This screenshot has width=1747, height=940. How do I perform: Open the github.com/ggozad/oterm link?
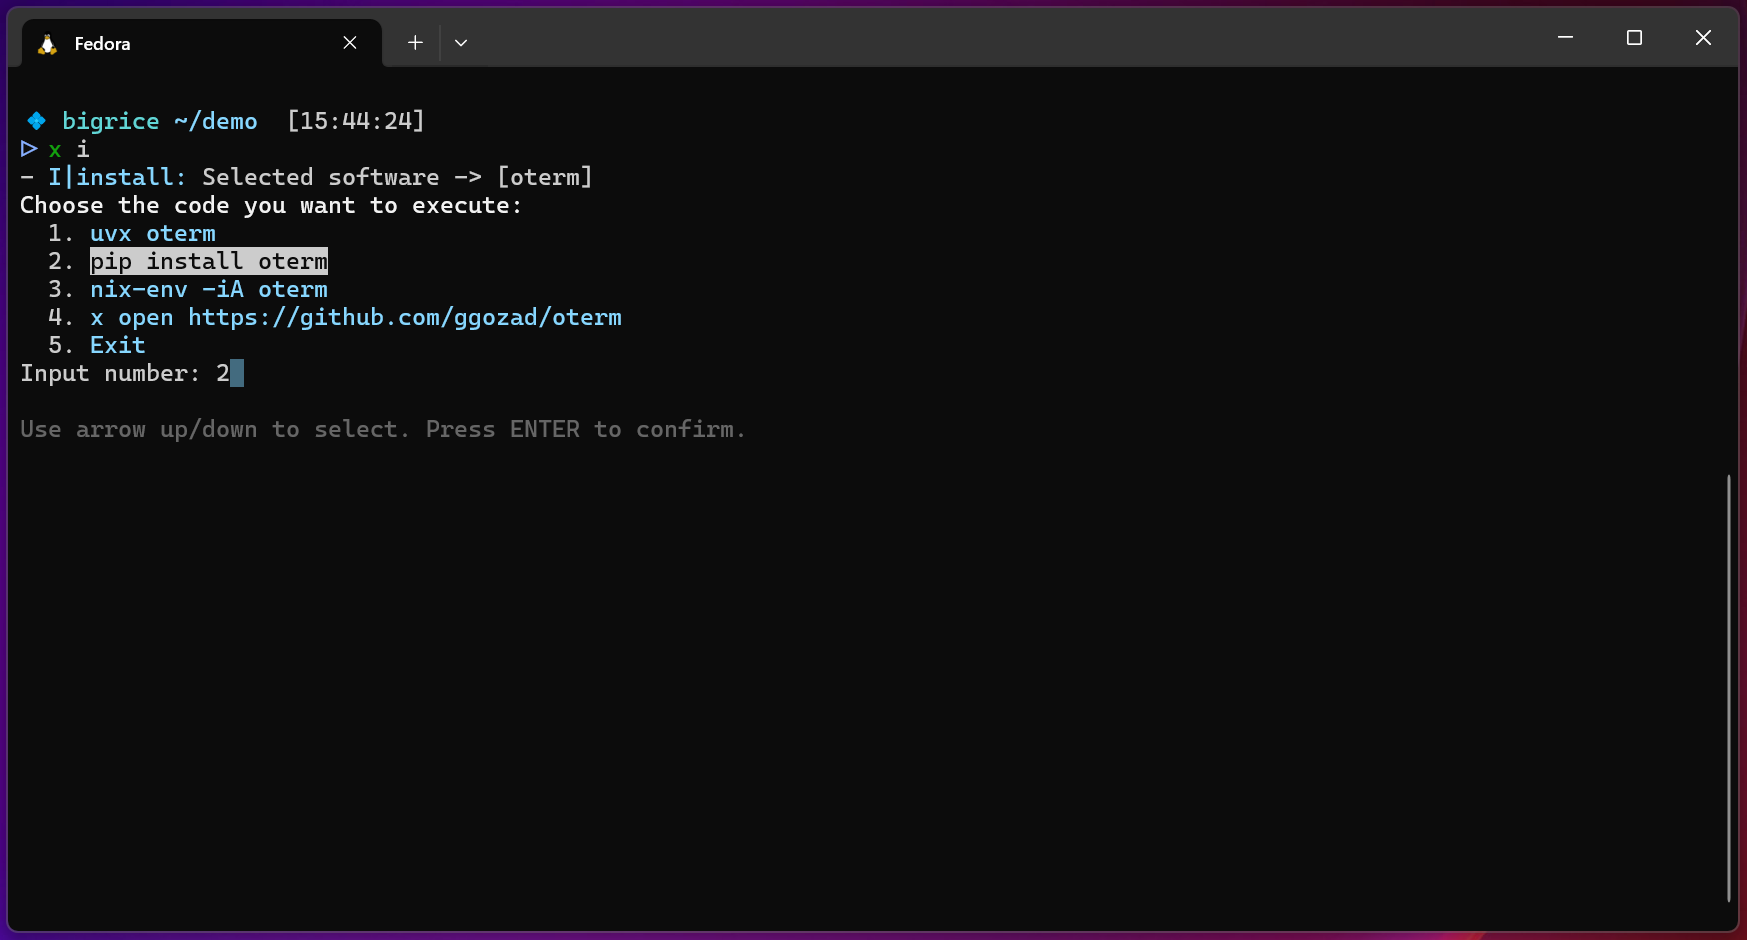point(405,317)
